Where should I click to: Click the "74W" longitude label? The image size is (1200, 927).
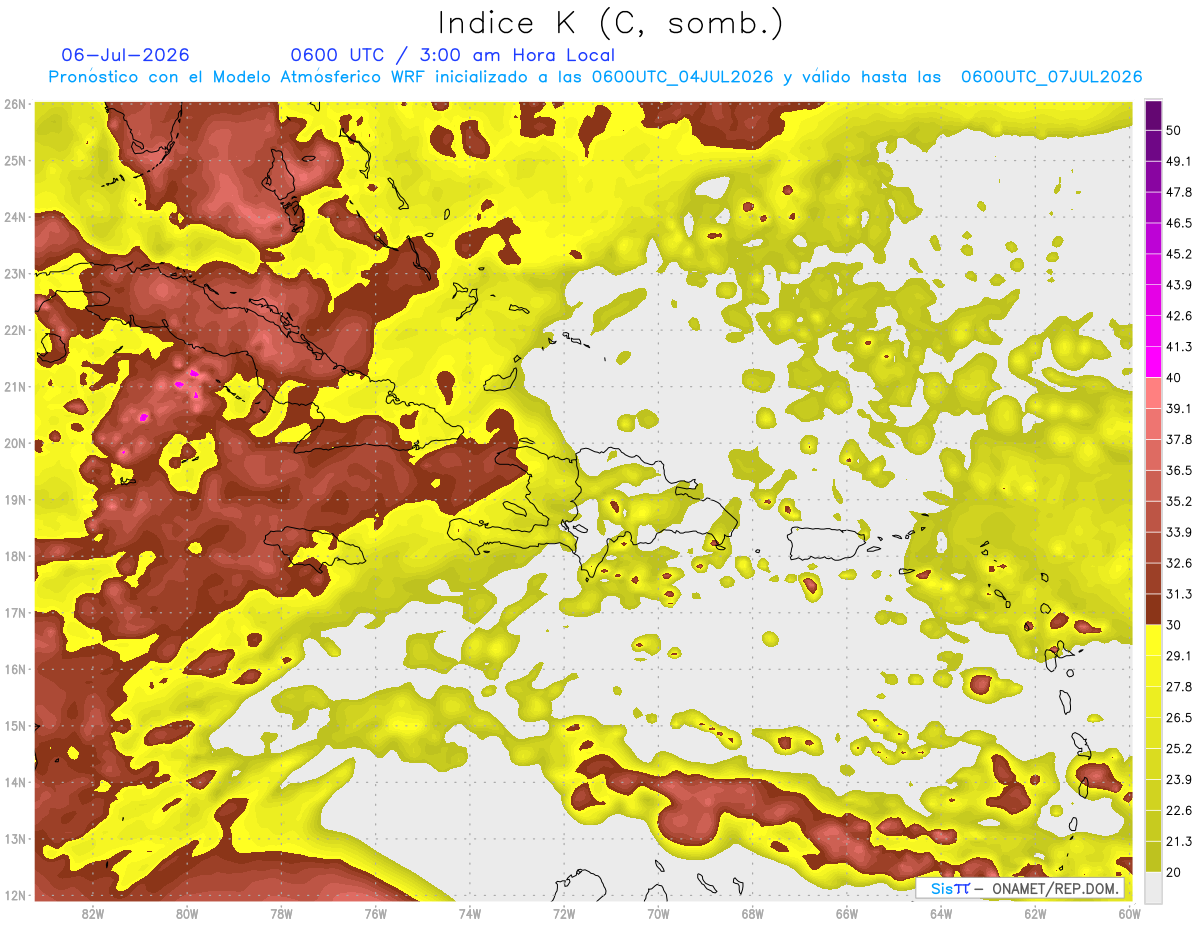470,914
